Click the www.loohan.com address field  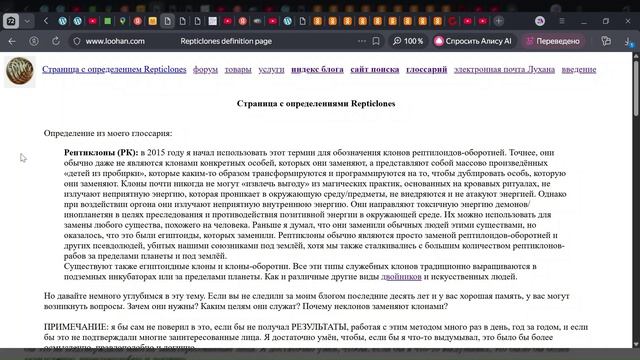pos(115,41)
